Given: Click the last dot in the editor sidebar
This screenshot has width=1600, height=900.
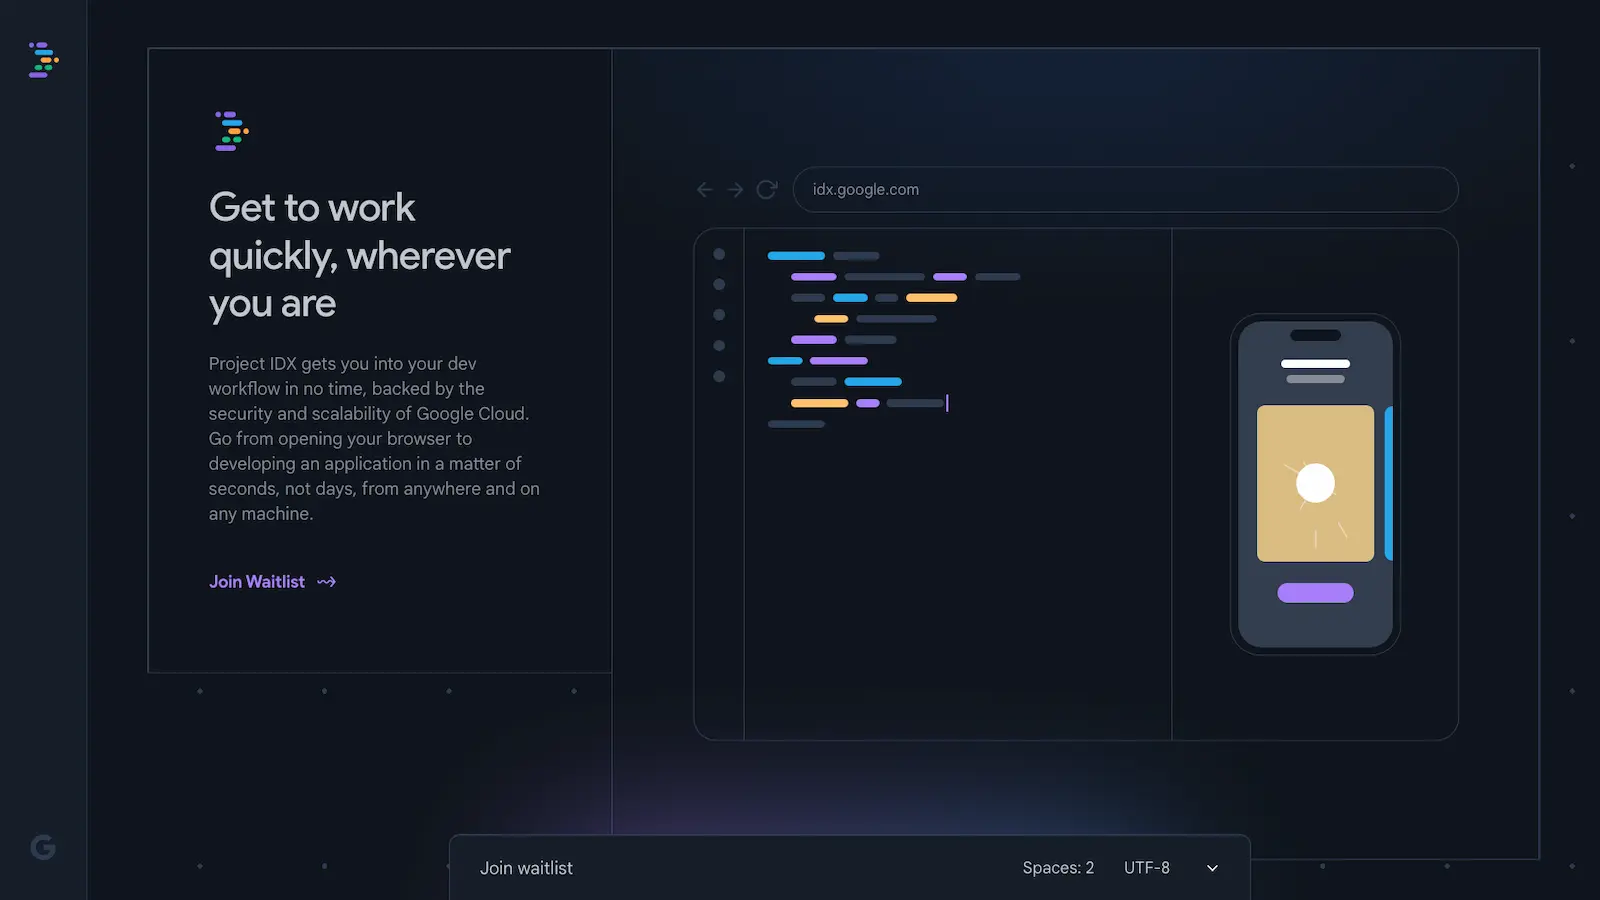Looking at the screenshot, I should click(719, 377).
